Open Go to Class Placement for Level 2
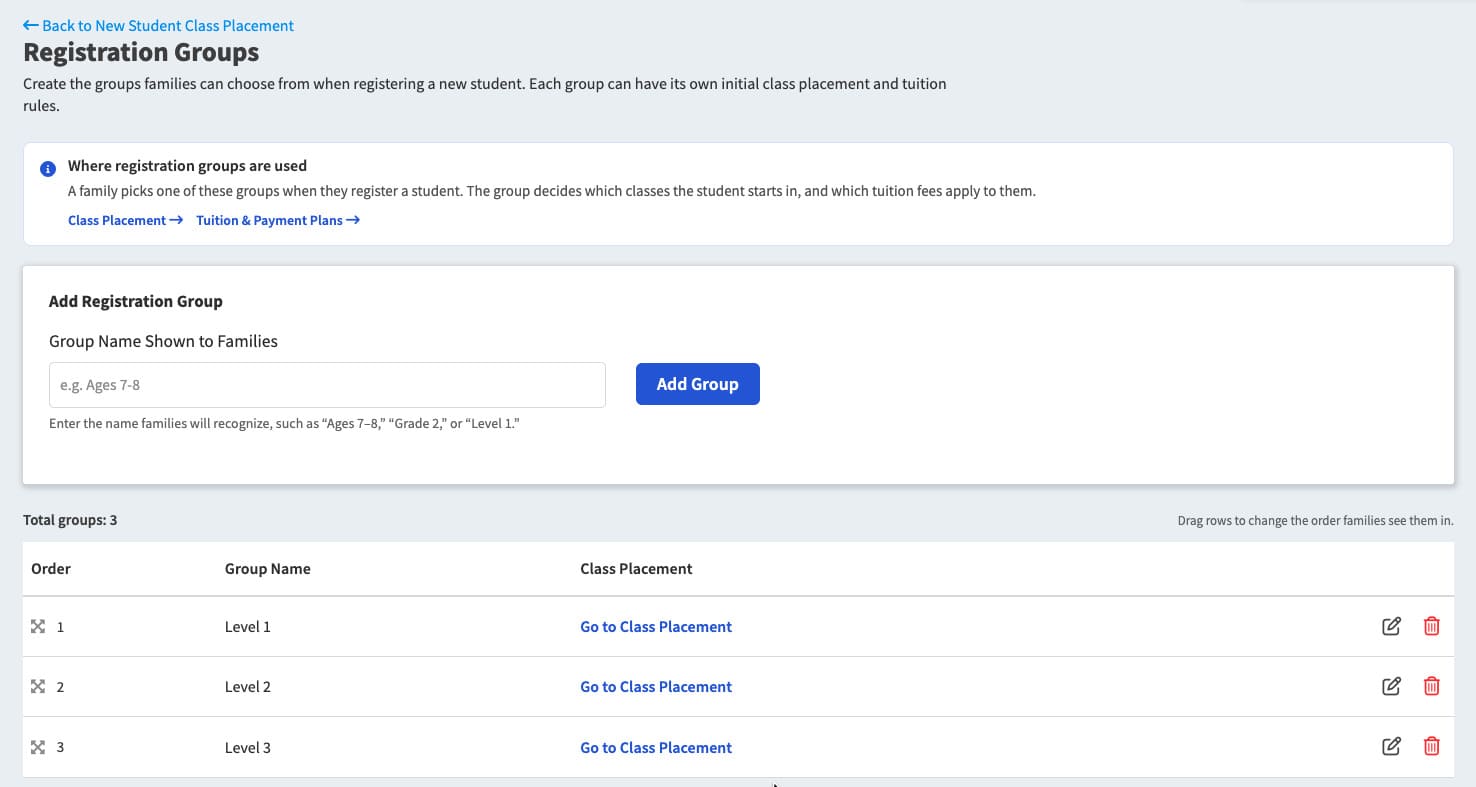This screenshot has height=787, width=1476. coord(656,687)
